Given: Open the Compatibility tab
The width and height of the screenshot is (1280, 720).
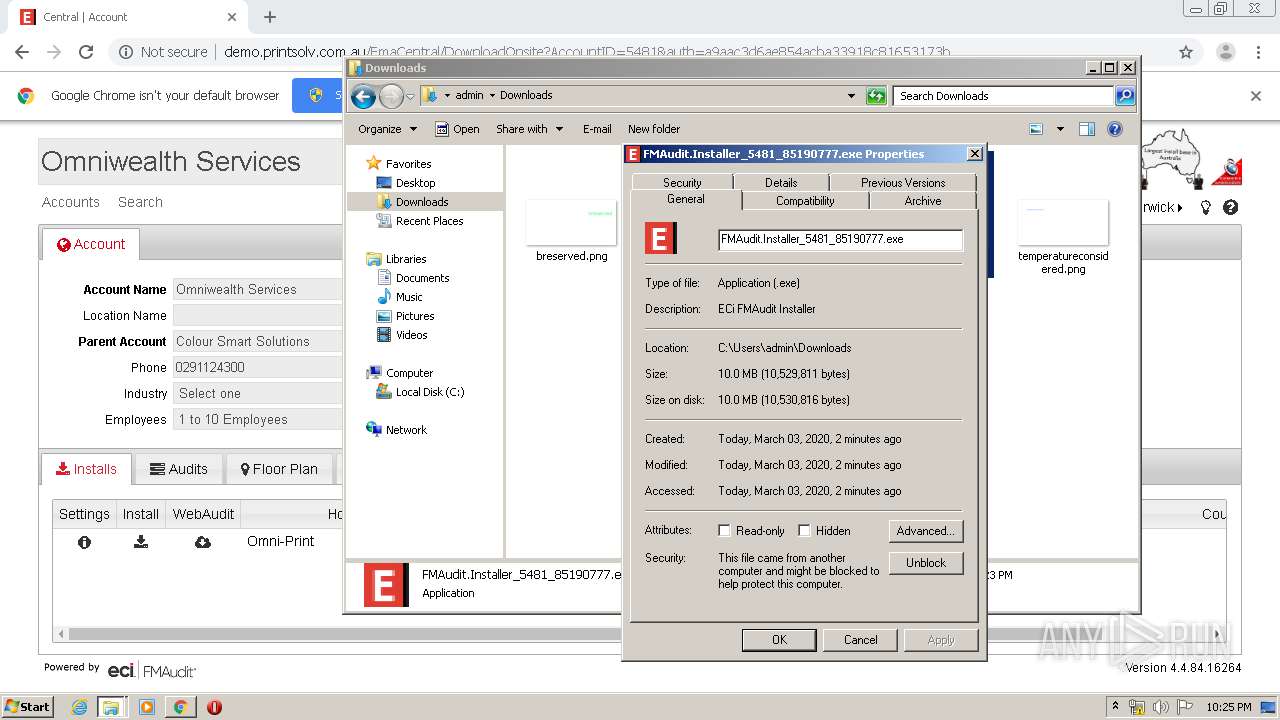Looking at the screenshot, I should (805, 201).
